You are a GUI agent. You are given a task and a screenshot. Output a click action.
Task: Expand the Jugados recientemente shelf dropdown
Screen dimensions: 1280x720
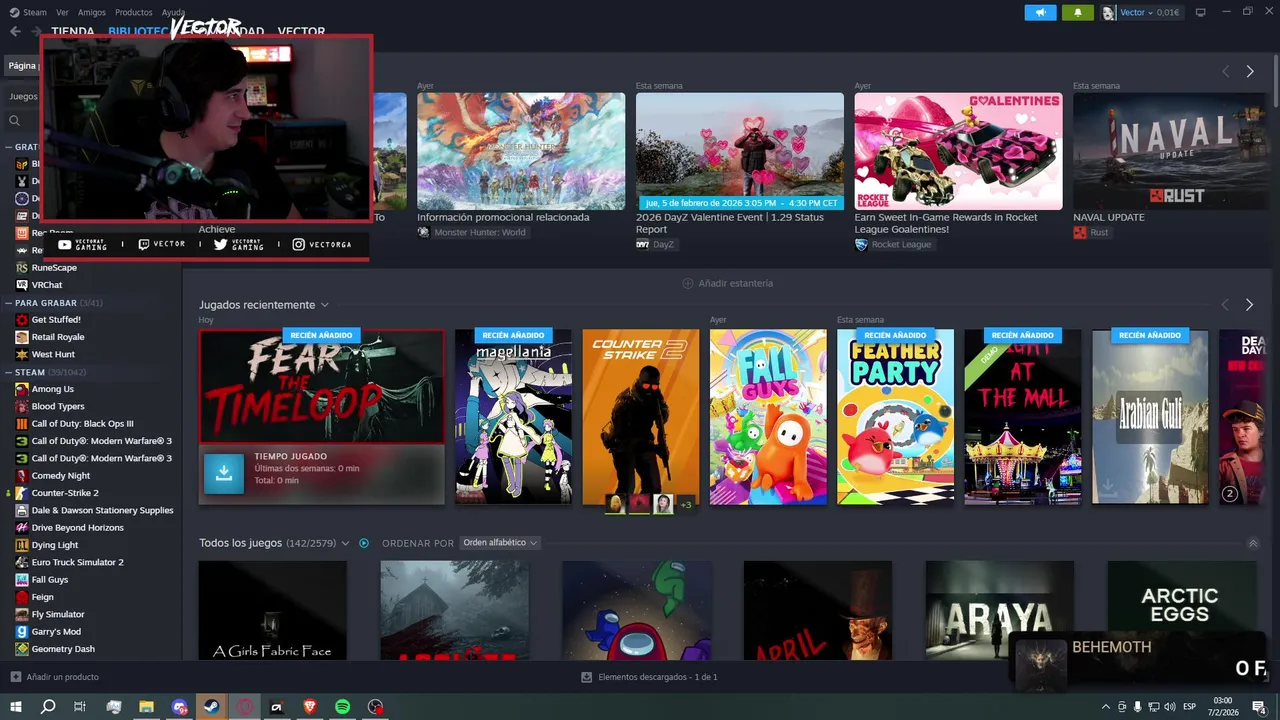[x=325, y=305]
